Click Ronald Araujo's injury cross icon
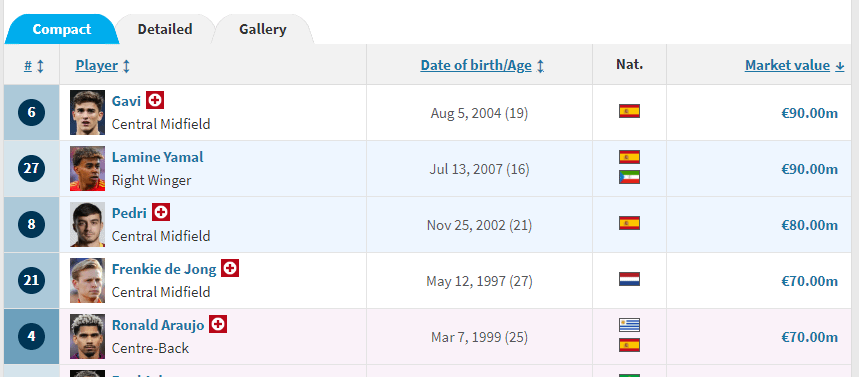This screenshot has height=377, width=859. [x=218, y=324]
